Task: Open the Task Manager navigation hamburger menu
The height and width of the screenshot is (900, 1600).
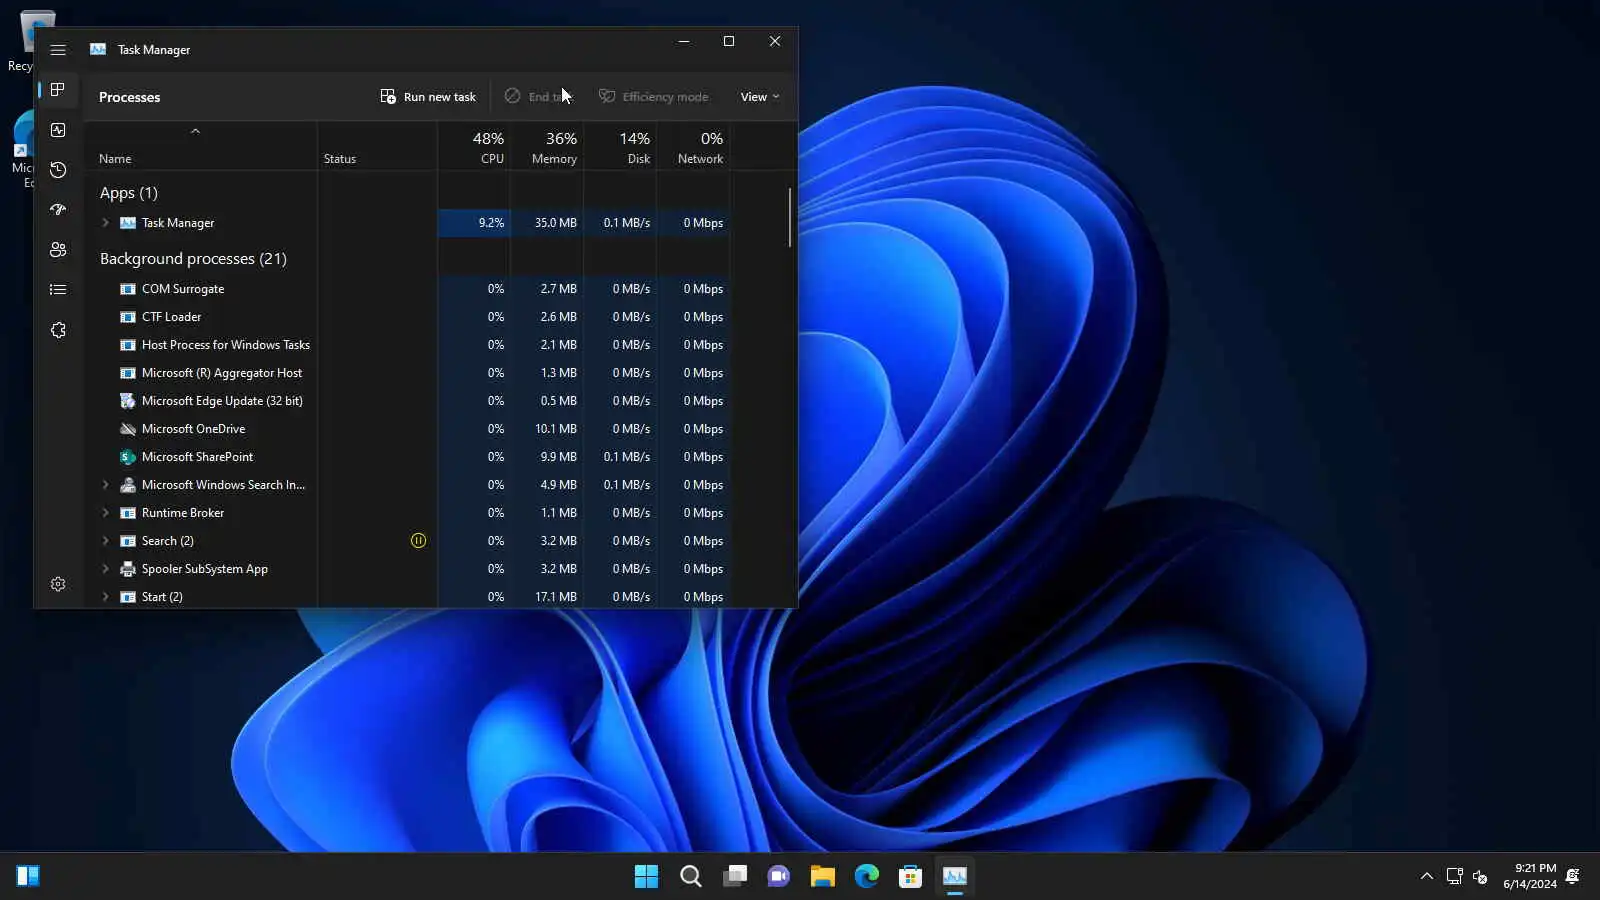Action: pos(58,50)
